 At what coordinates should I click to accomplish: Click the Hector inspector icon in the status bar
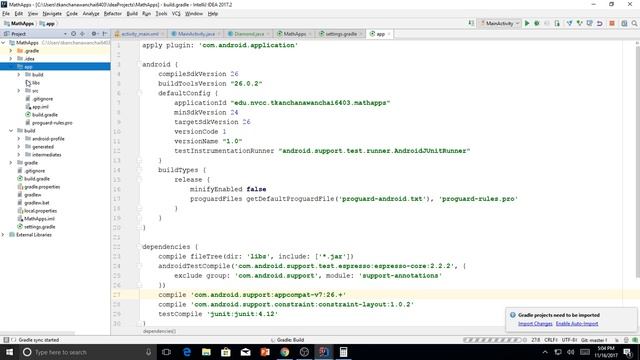point(626,340)
